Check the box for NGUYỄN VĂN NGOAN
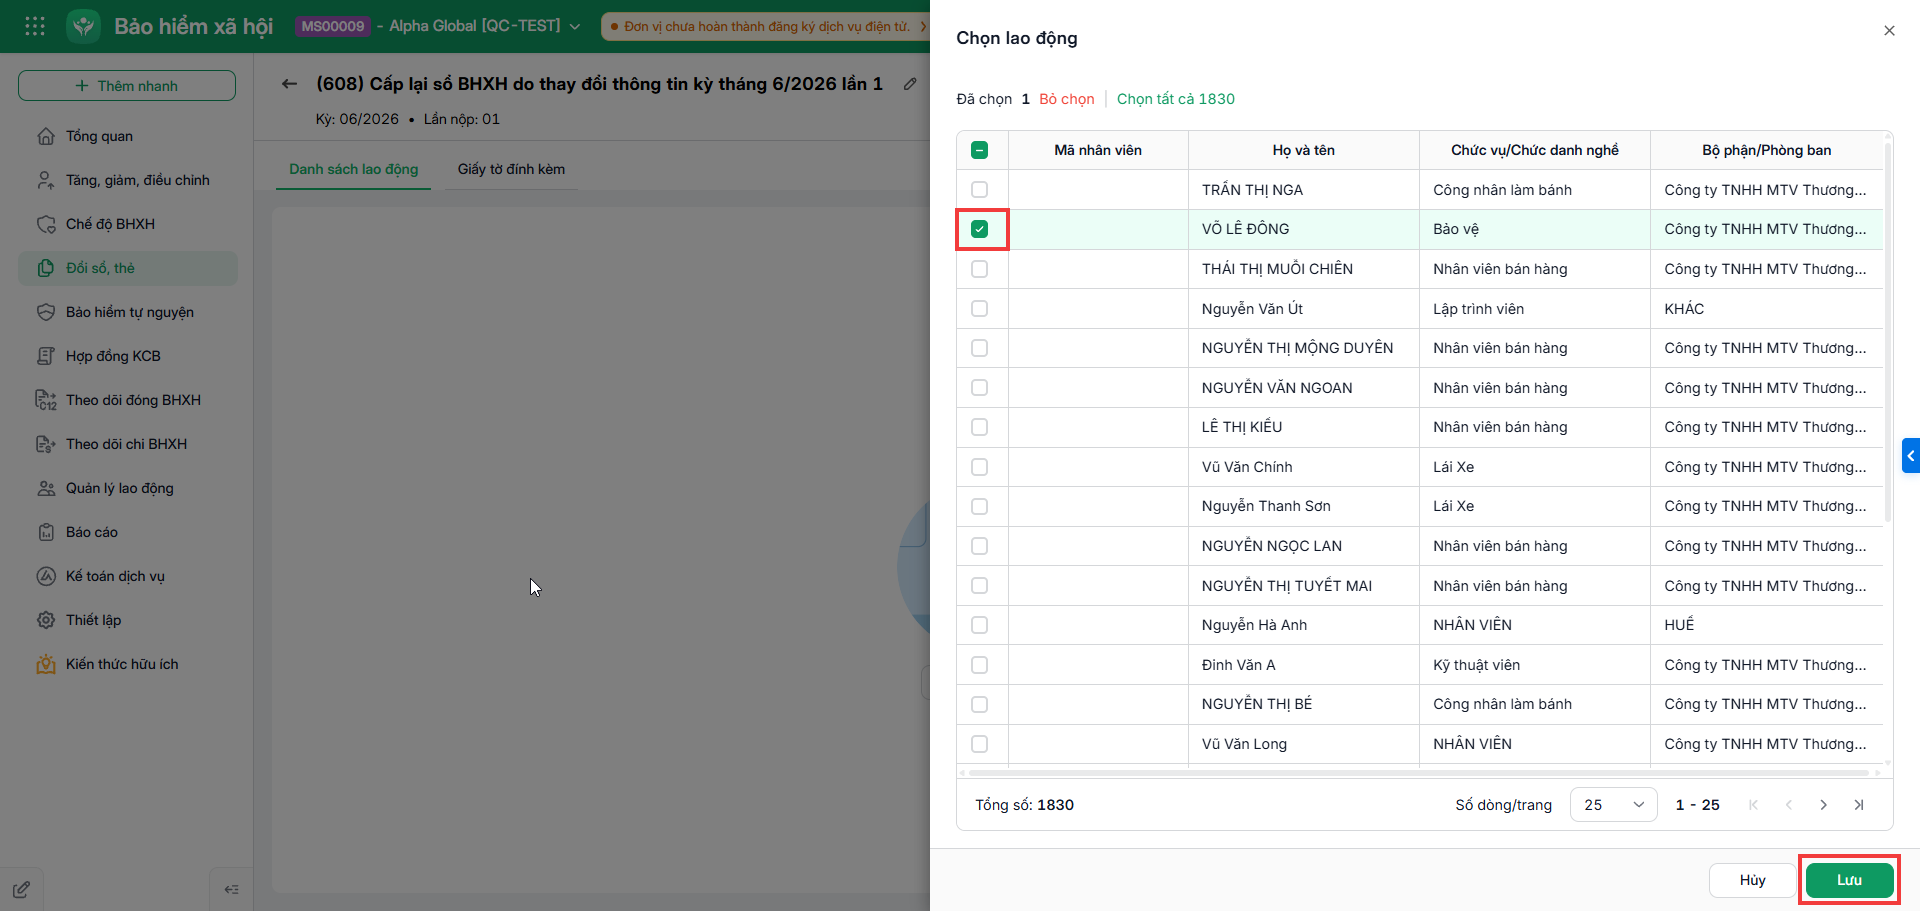1920x911 pixels. (979, 387)
